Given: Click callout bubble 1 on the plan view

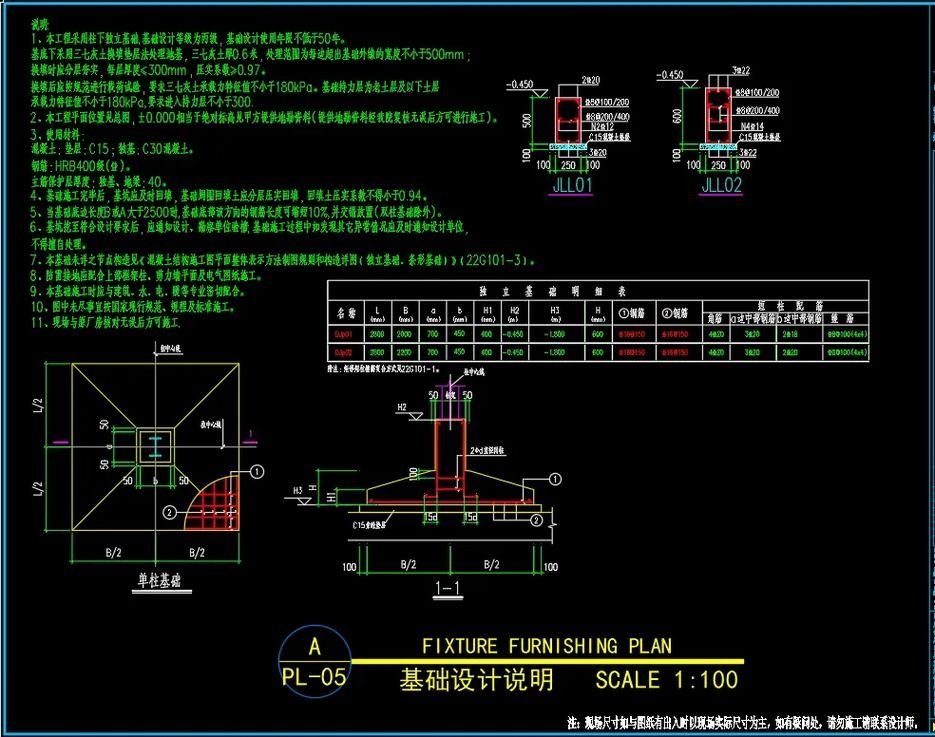Looking at the screenshot, I should click(x=257, y=470).
